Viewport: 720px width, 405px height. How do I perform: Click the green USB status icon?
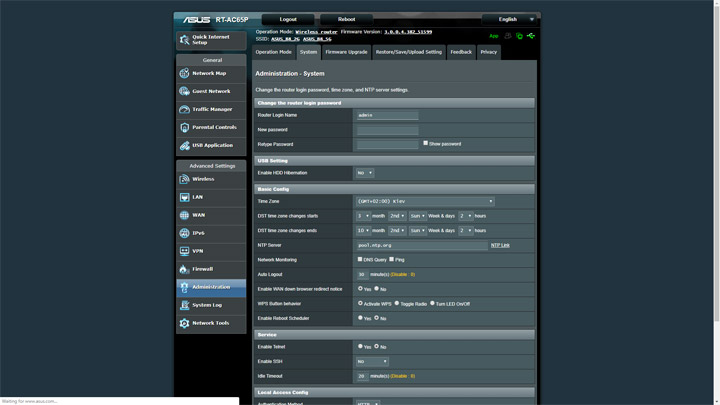click(x=531, y=36)
